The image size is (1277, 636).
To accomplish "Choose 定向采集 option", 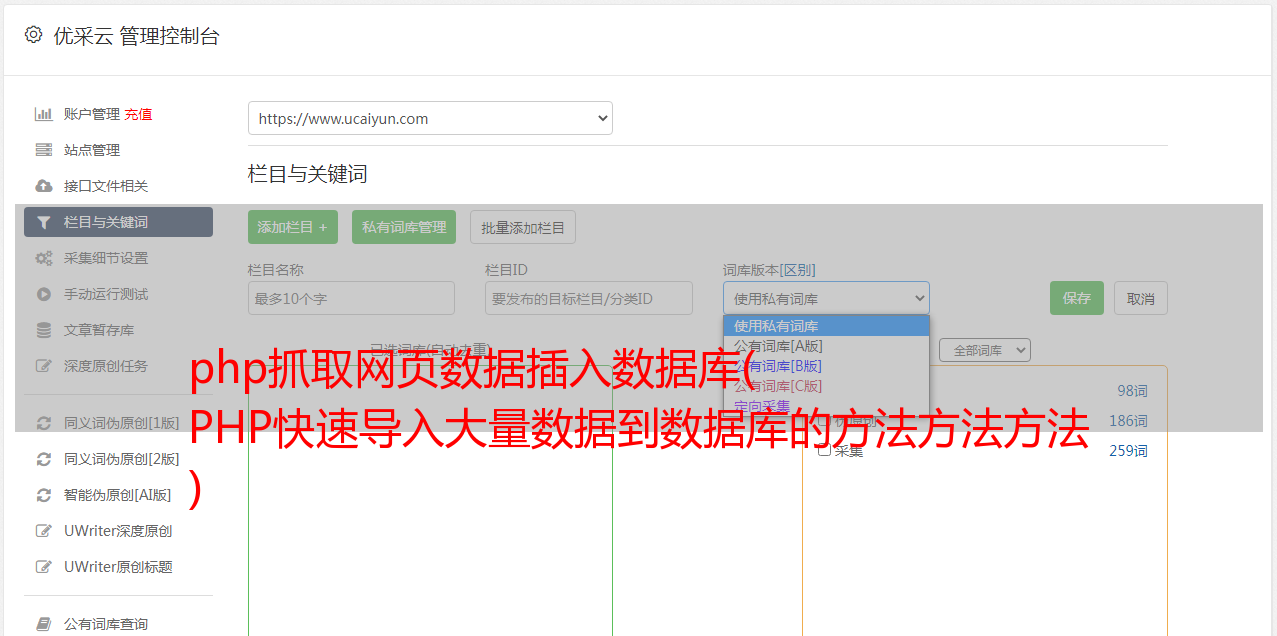I will [x=826, y=406].
